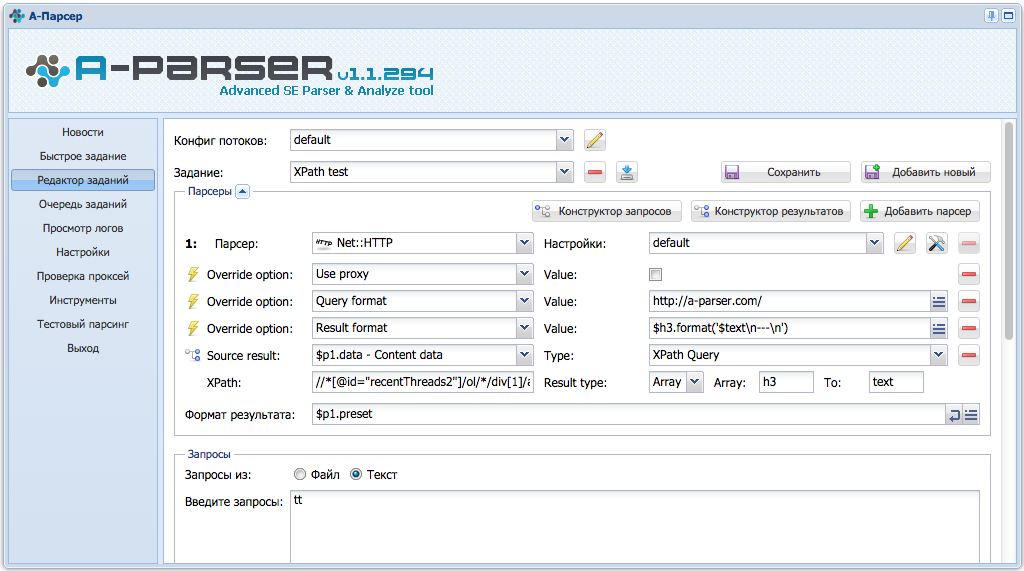
Task: Open the Задание dropdown arrow
Action: coord(565,172)
